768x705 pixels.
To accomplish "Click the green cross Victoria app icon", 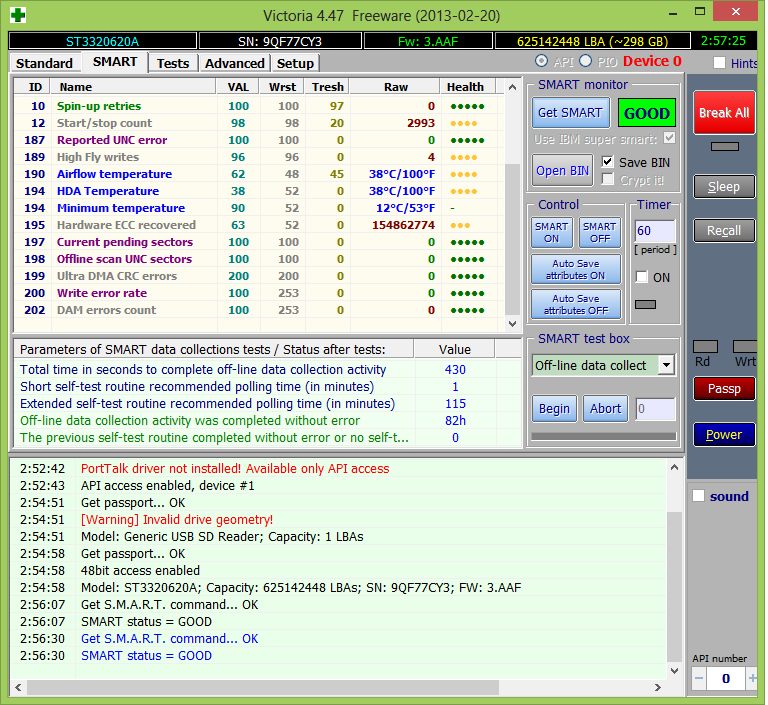I will [18, 15].
